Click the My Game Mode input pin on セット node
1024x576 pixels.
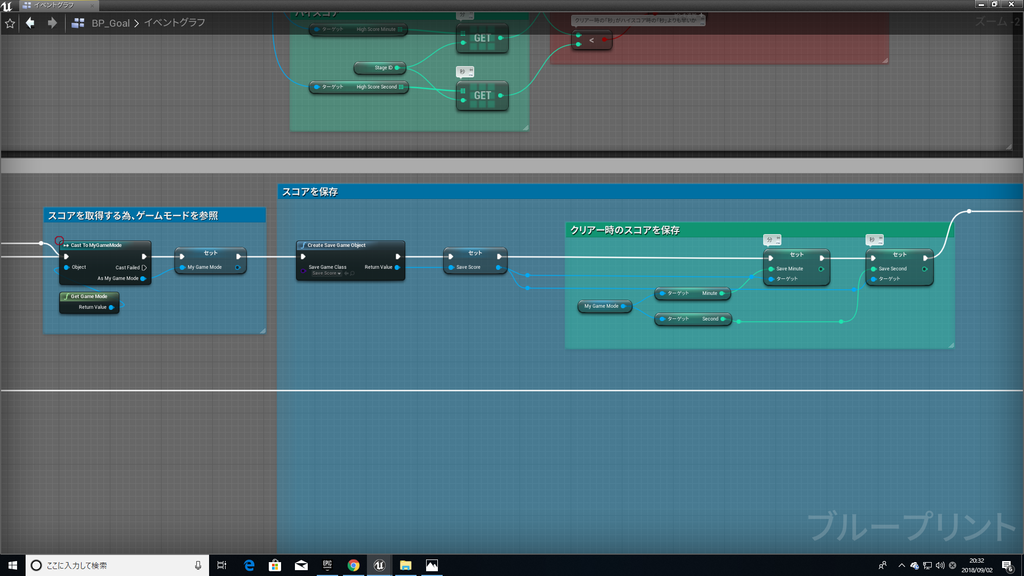[182, 267]
